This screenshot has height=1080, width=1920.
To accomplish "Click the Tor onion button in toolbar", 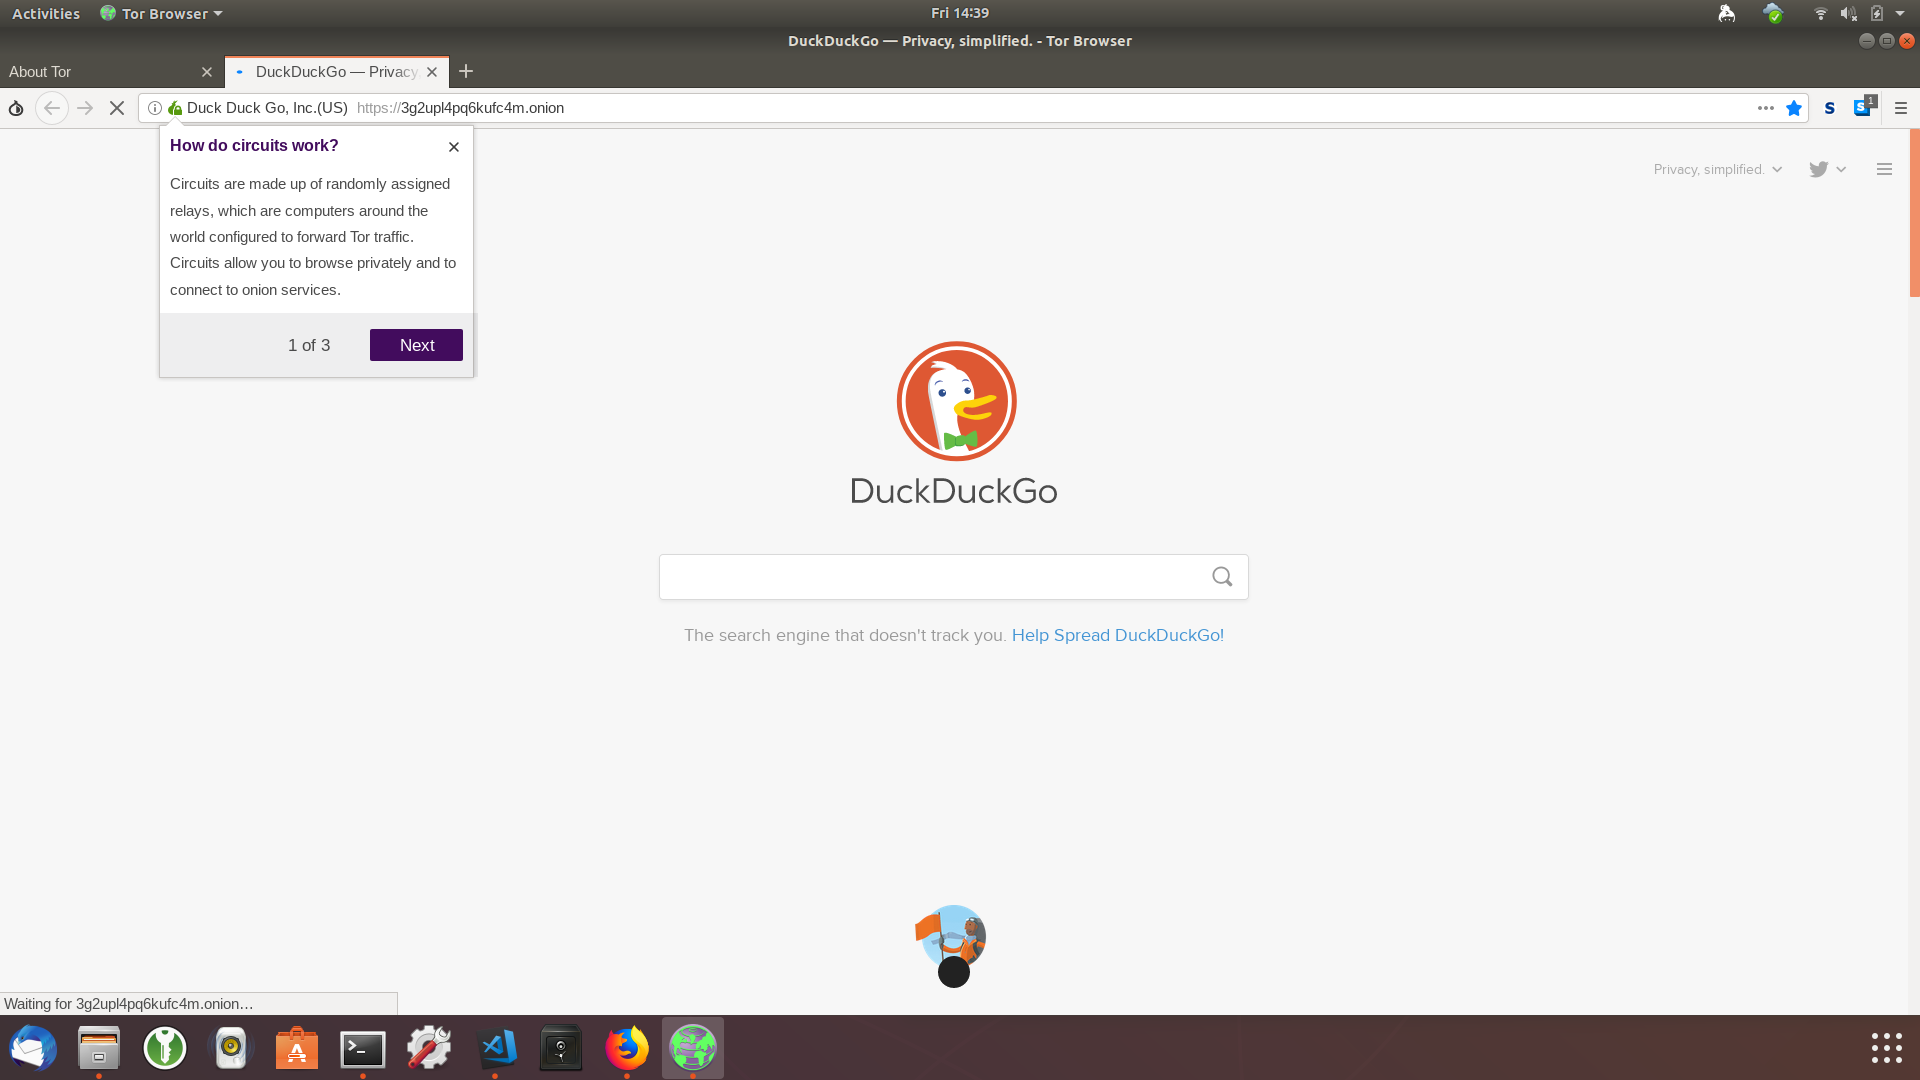I will pyautogui.click(x=16, y=108).
